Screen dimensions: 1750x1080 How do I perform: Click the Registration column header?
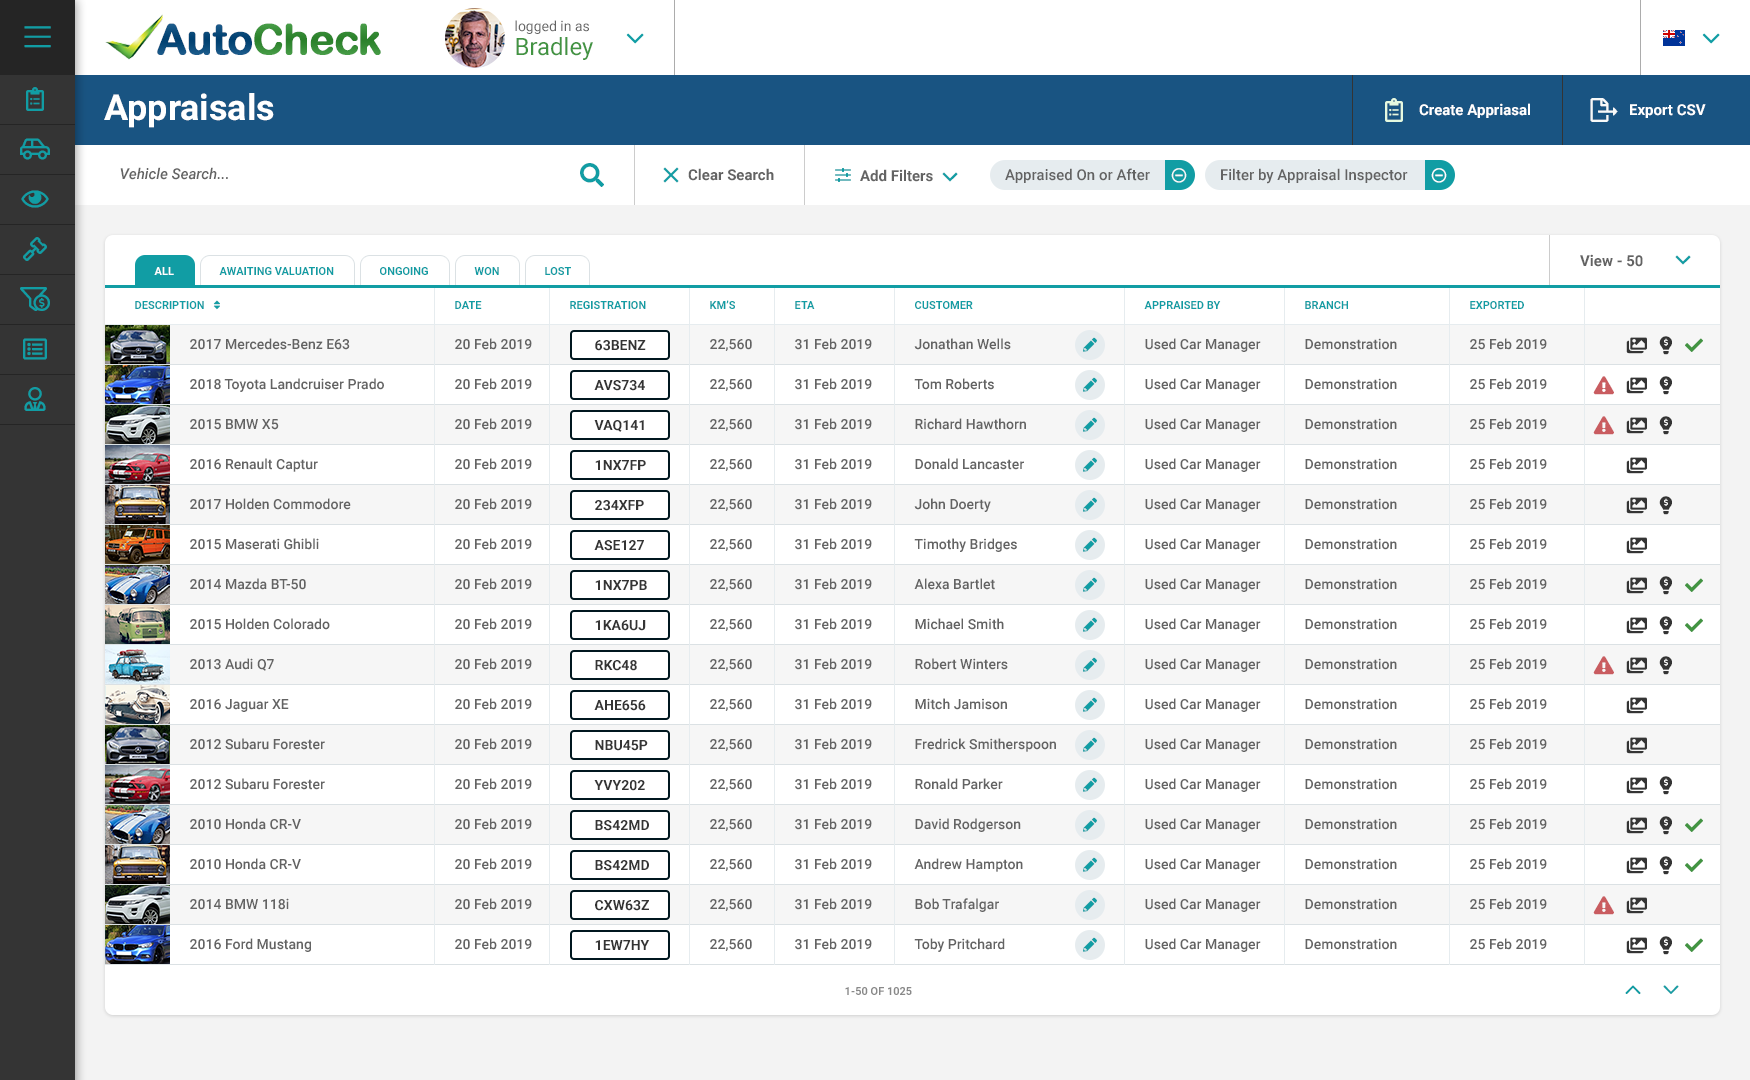pyautogui.click(x=608, y=305)
